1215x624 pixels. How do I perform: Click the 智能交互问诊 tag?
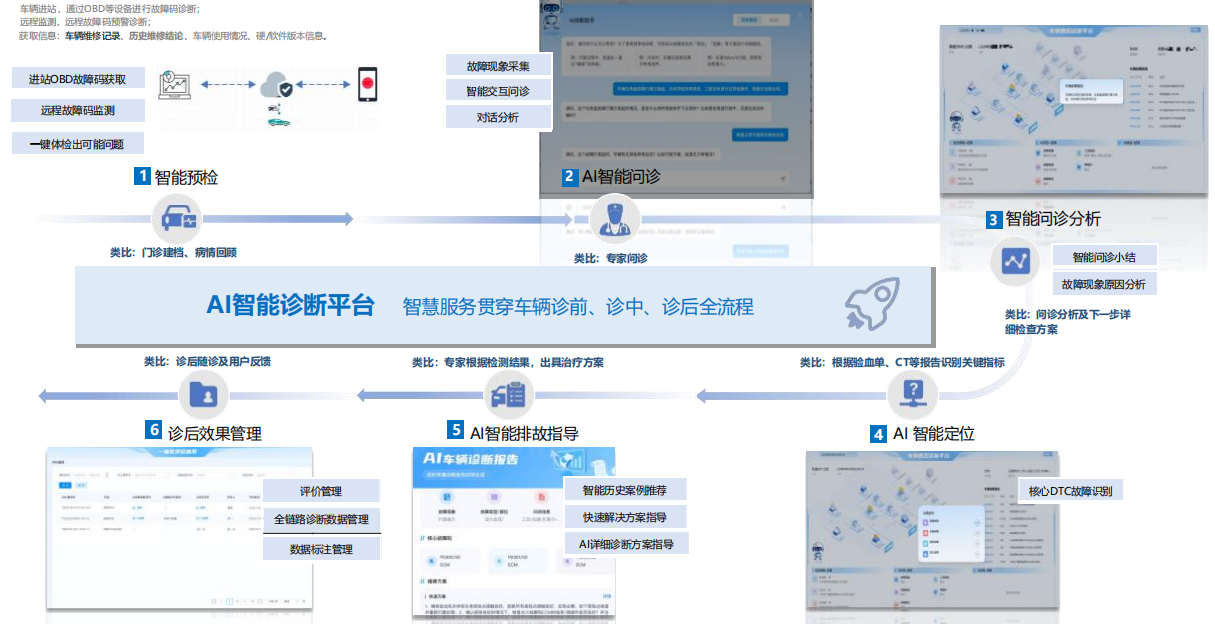tap(497, 91)
